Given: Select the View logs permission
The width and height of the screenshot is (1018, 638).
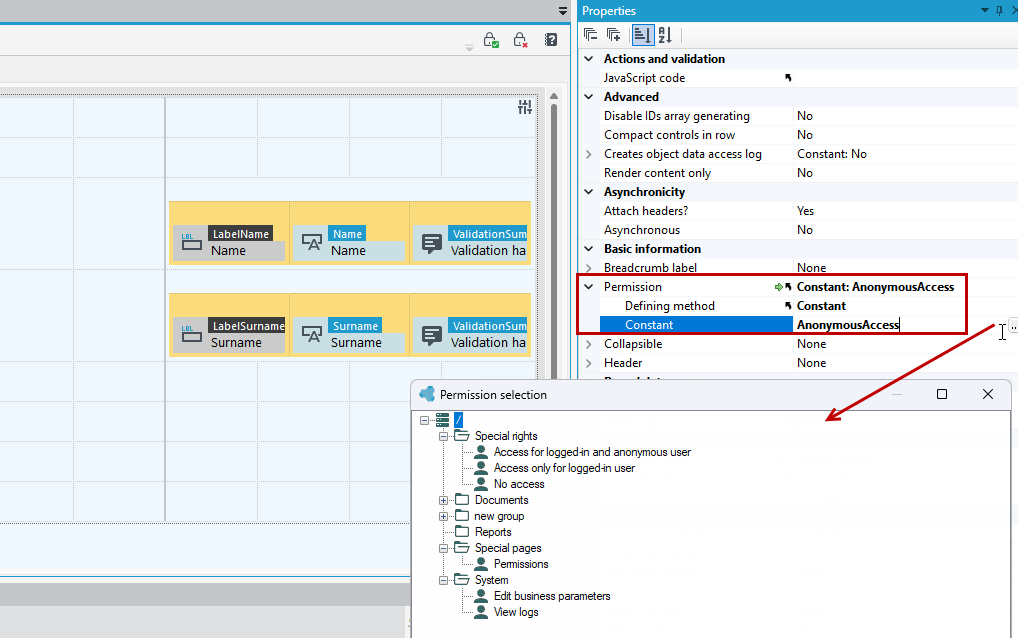Looking at the screenshot, I should 515,612.
